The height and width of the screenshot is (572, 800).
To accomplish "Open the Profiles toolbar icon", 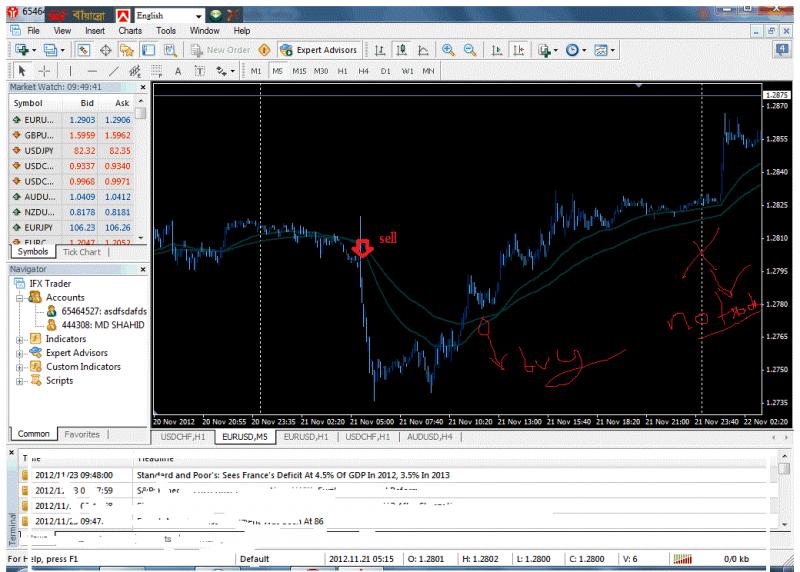I will (50, 50).
